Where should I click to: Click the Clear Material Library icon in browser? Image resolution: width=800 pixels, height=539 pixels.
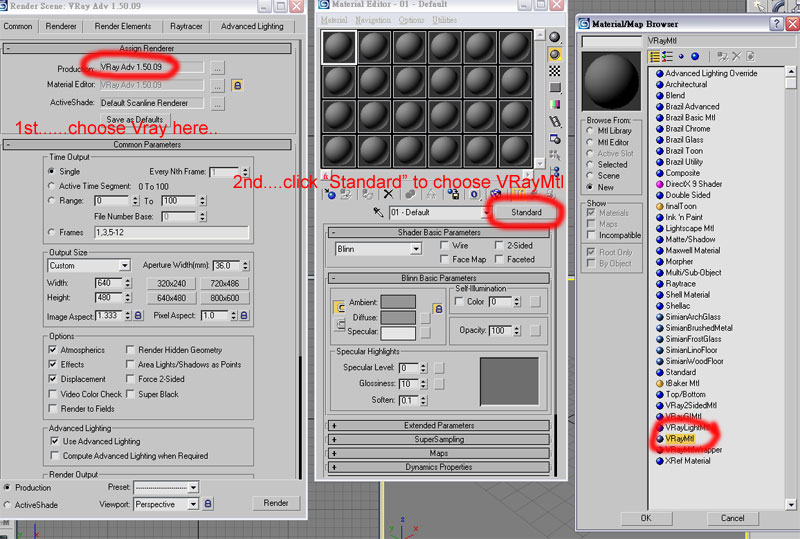pos(750,56)
